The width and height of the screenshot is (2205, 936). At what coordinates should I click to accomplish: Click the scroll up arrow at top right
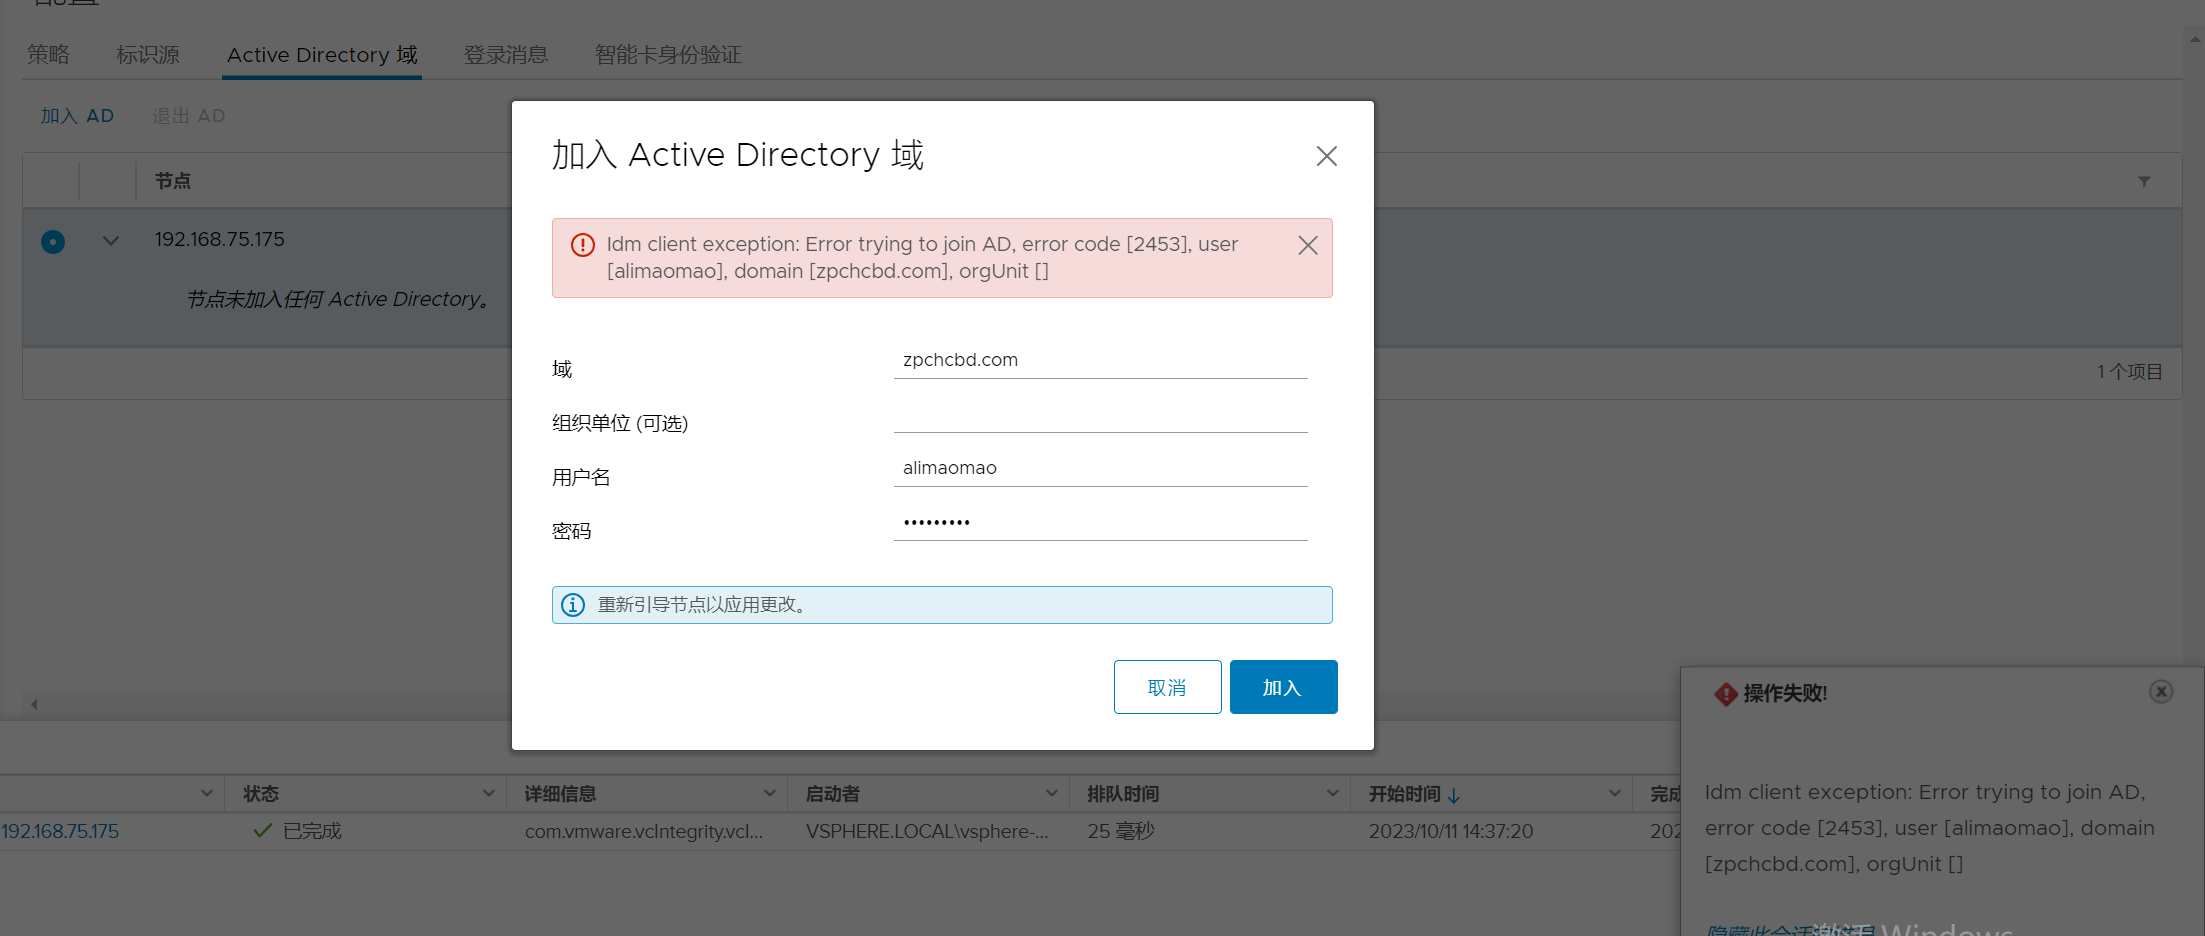[2195, 39]
